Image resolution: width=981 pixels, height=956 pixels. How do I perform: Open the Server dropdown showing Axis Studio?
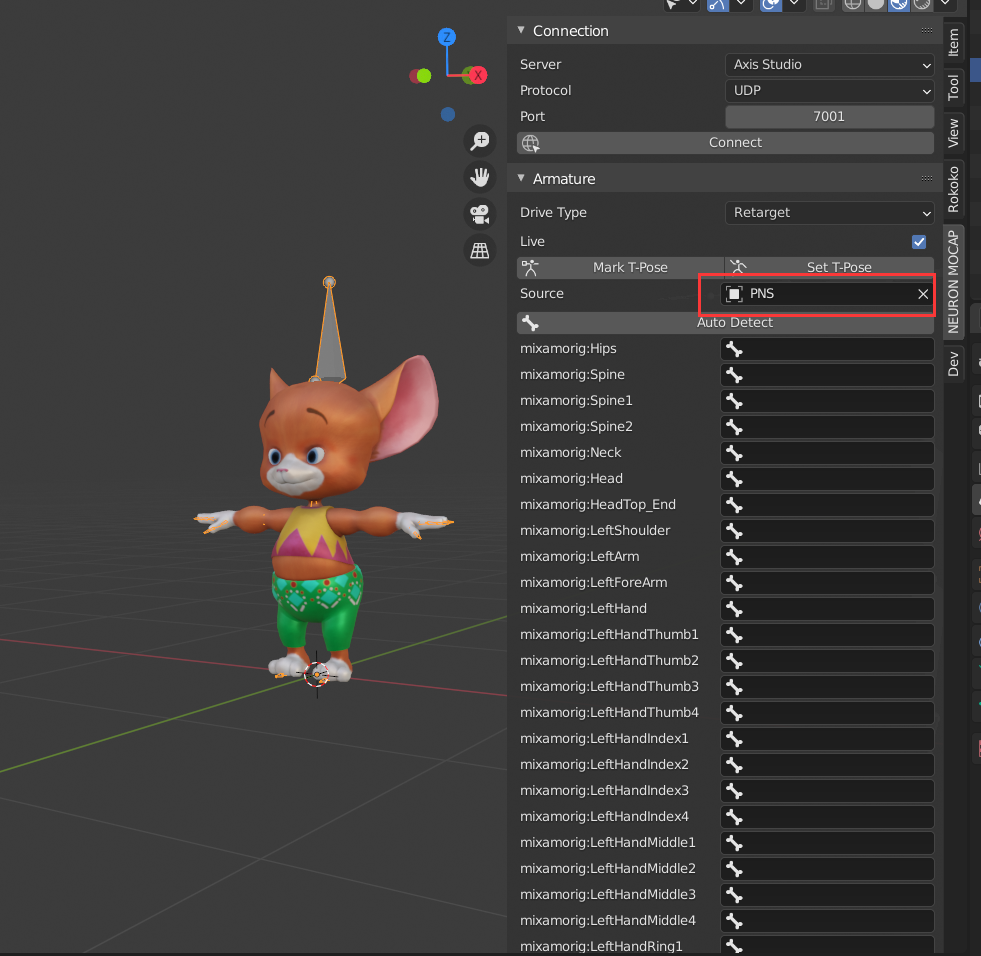[828, 64]
